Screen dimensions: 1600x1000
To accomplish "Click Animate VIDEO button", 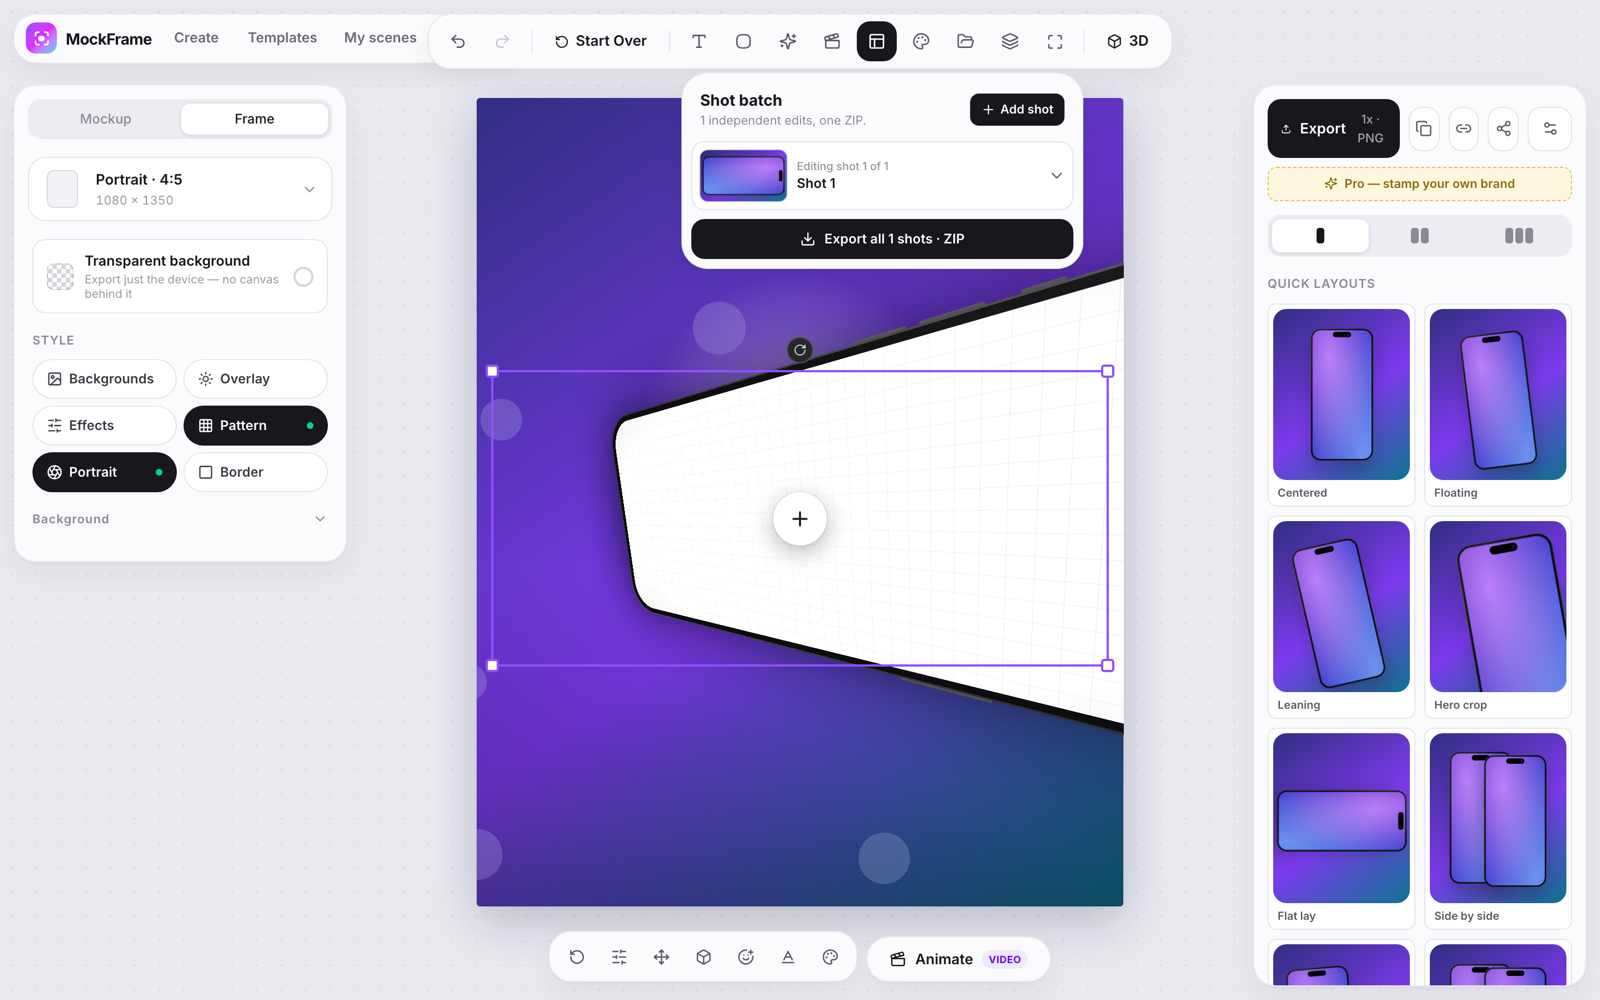I will tap(958, 959).
